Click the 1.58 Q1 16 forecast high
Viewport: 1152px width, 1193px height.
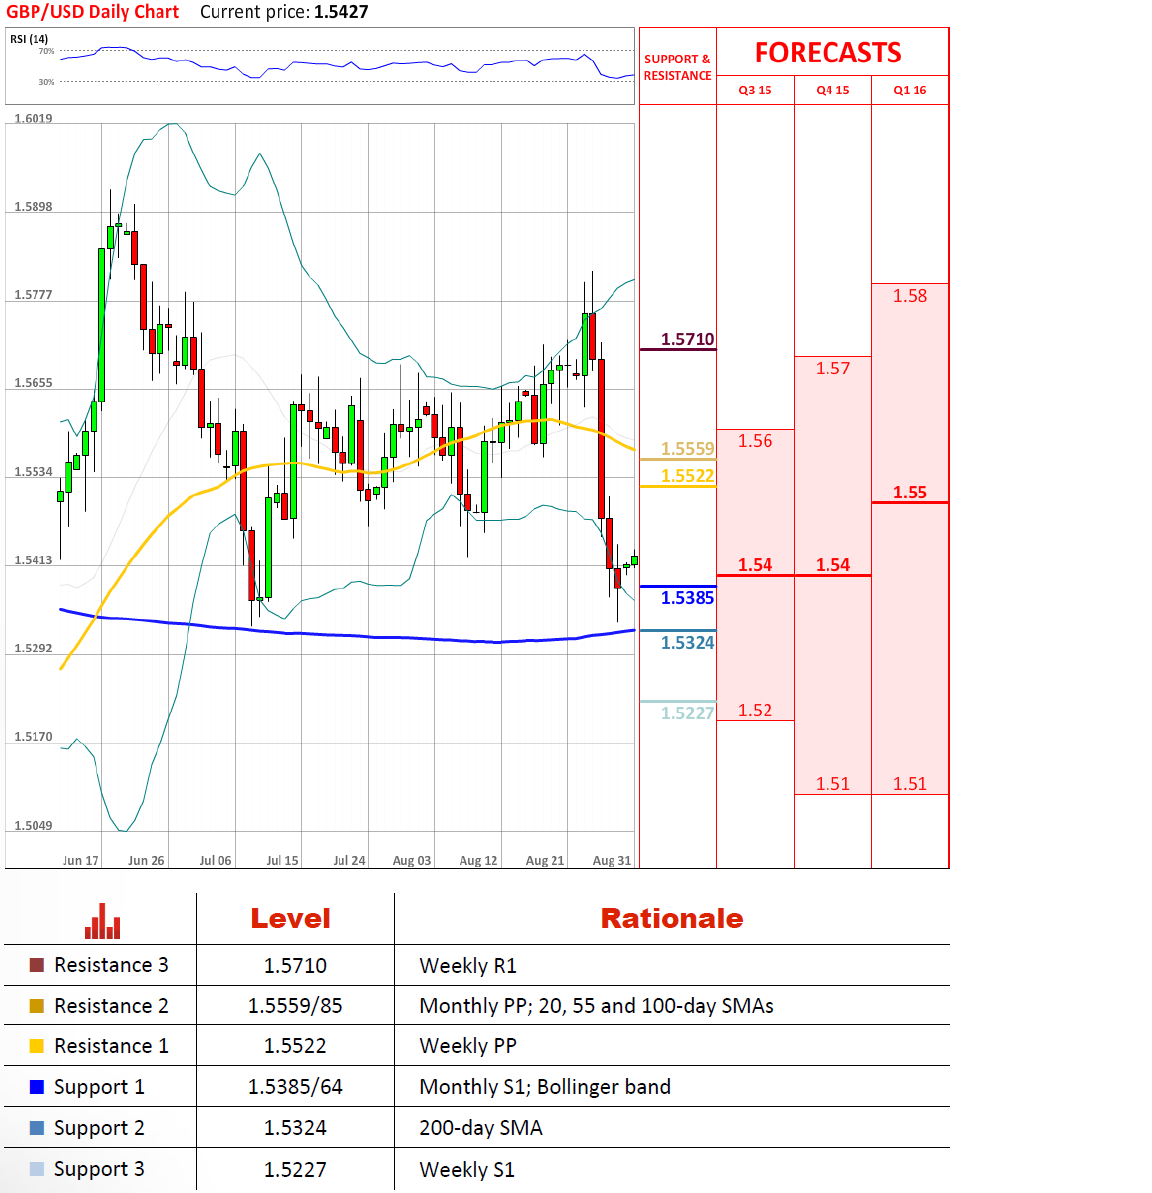tap(910, 296)
